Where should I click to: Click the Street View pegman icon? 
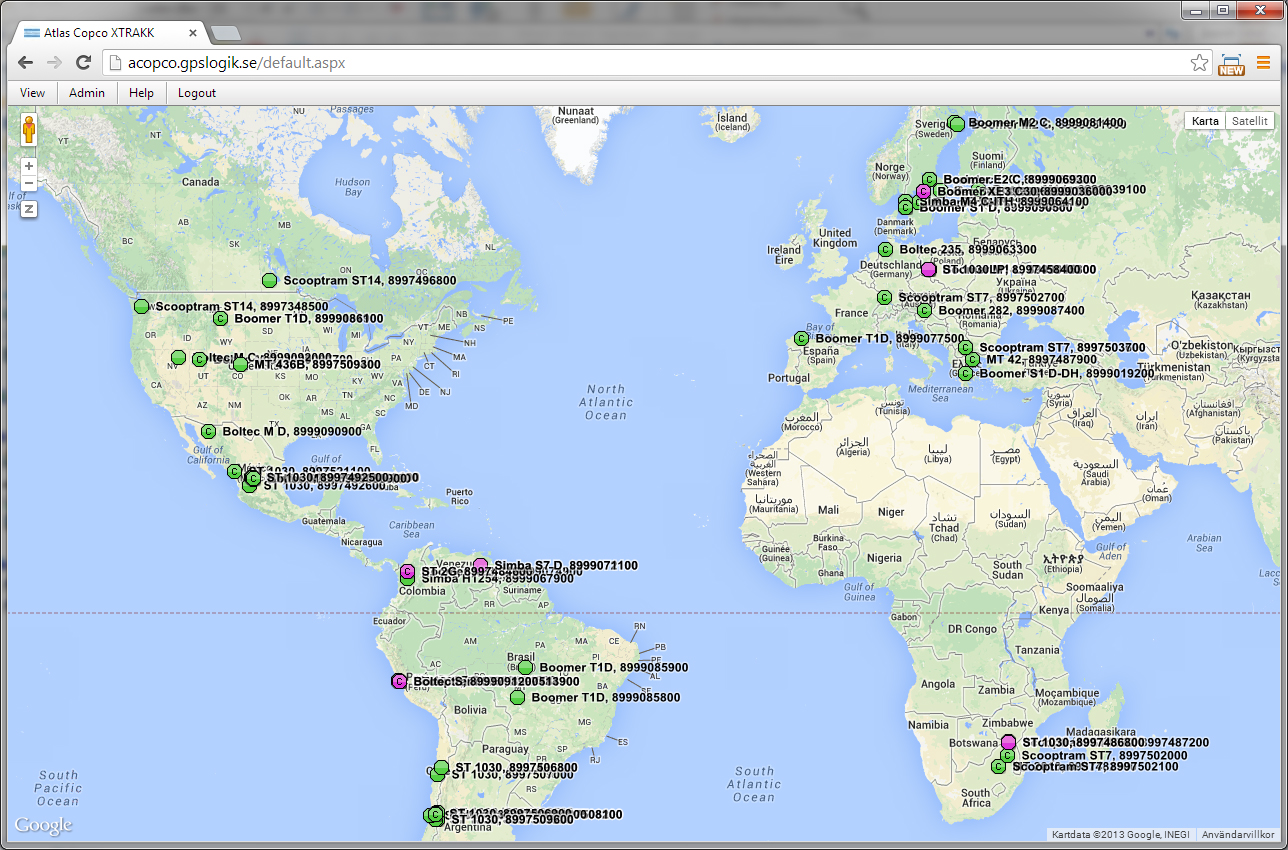29,130
